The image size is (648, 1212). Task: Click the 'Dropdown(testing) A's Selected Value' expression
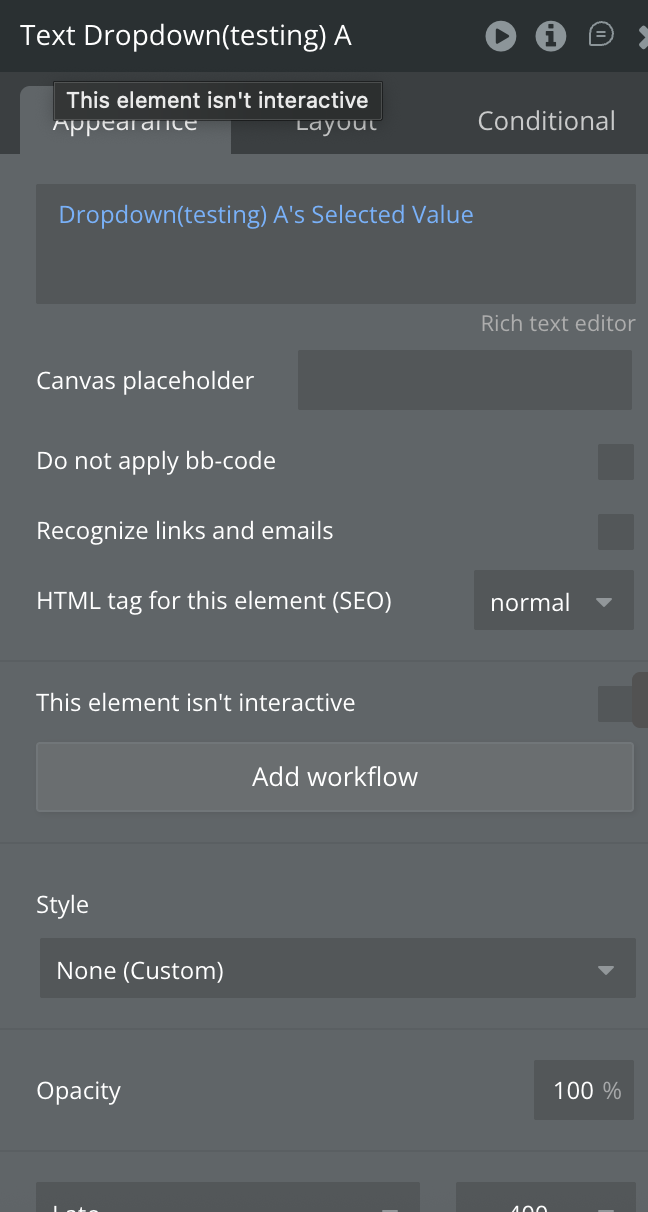266,215
